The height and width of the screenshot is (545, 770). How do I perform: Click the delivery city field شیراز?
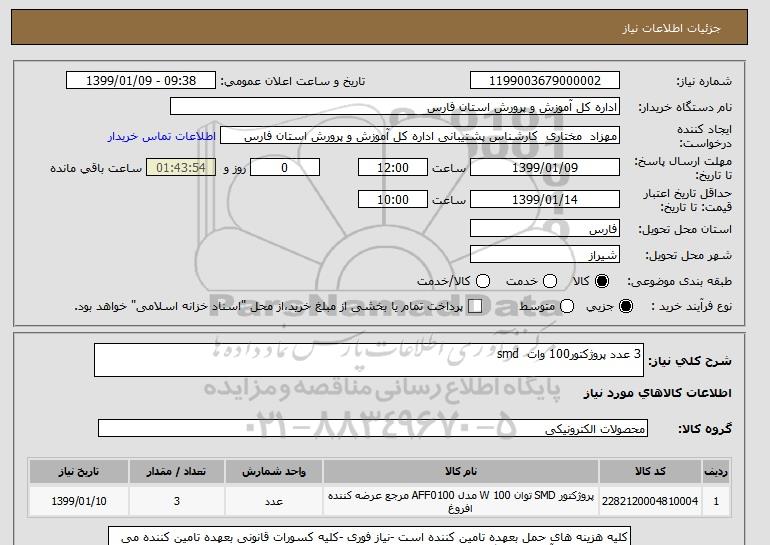pos(545,255)
